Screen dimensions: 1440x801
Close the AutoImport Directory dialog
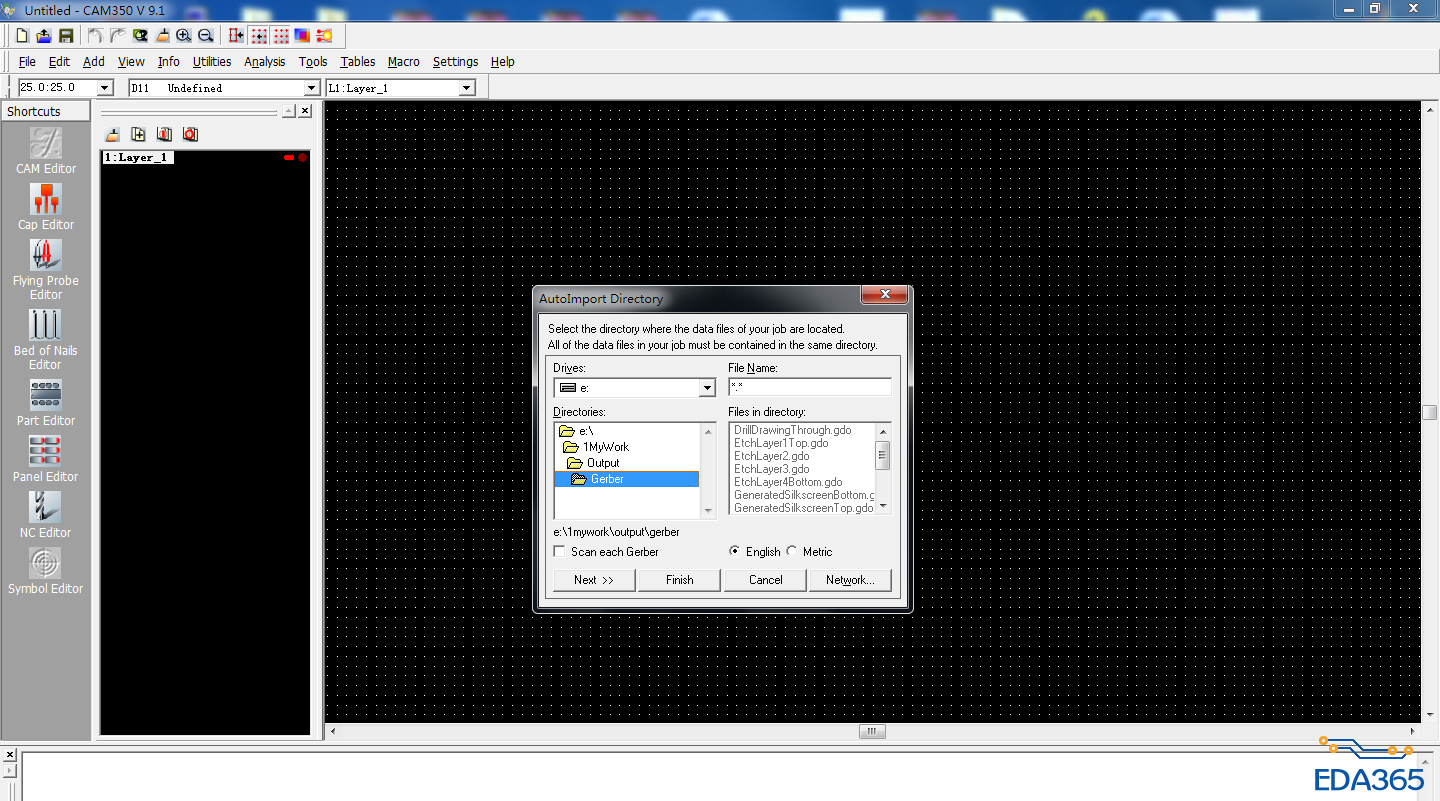pyautogui.click(x=885, y=296)
